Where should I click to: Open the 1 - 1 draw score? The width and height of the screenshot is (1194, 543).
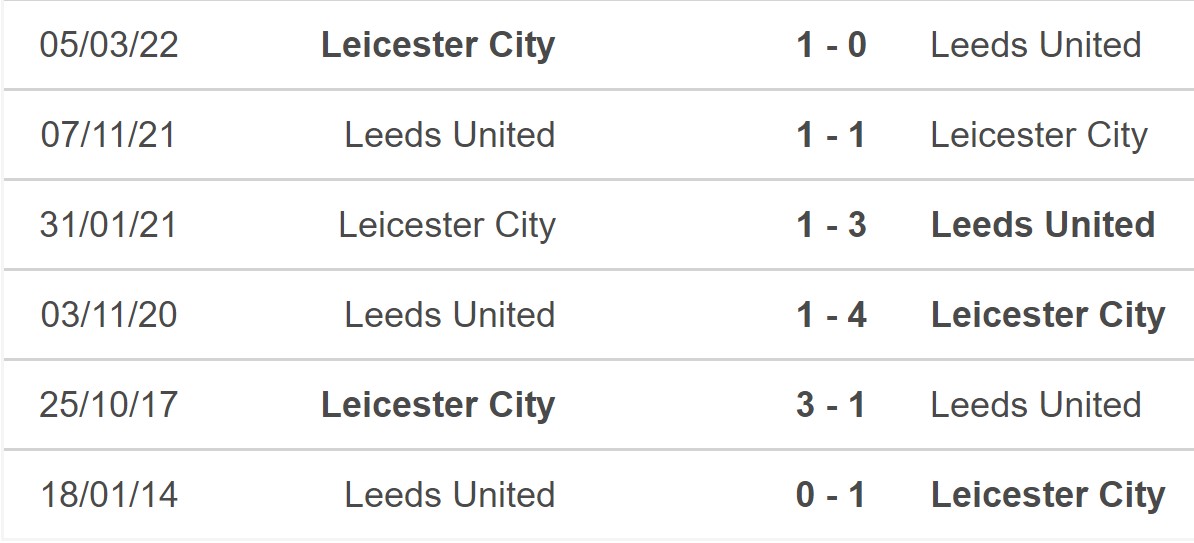click(831, 135)
